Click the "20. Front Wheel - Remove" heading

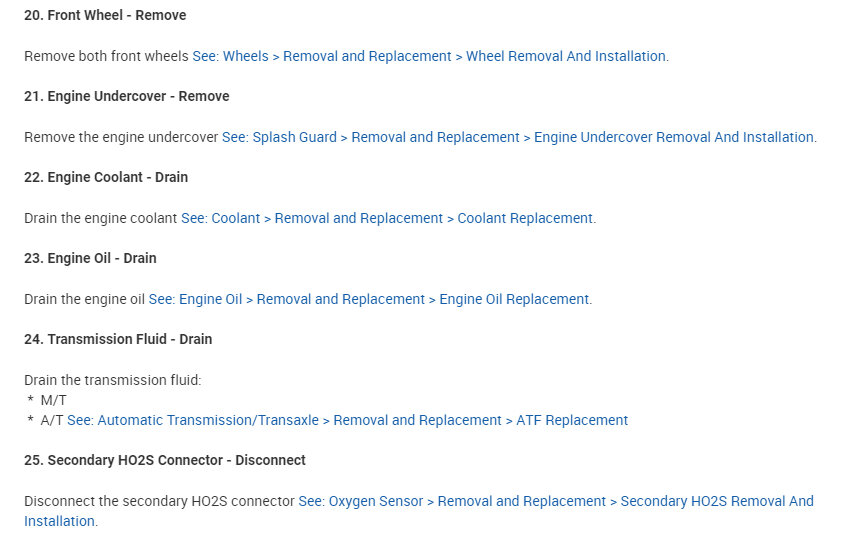pyautogui.click(x=105, y=15)
